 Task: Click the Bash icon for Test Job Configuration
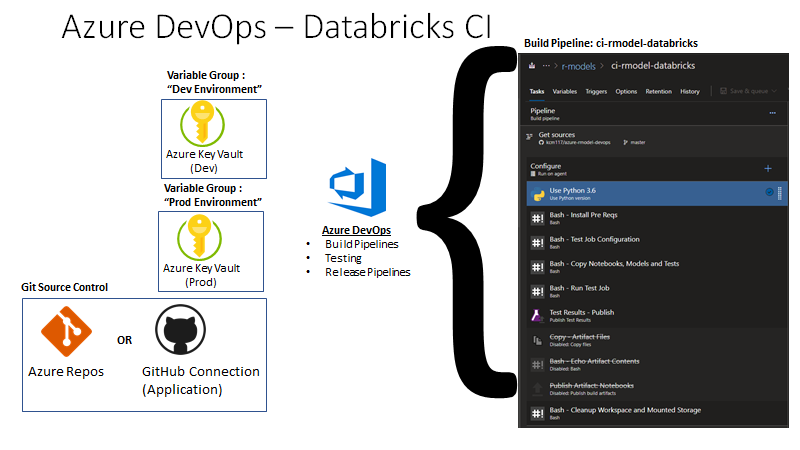(538, 243)
